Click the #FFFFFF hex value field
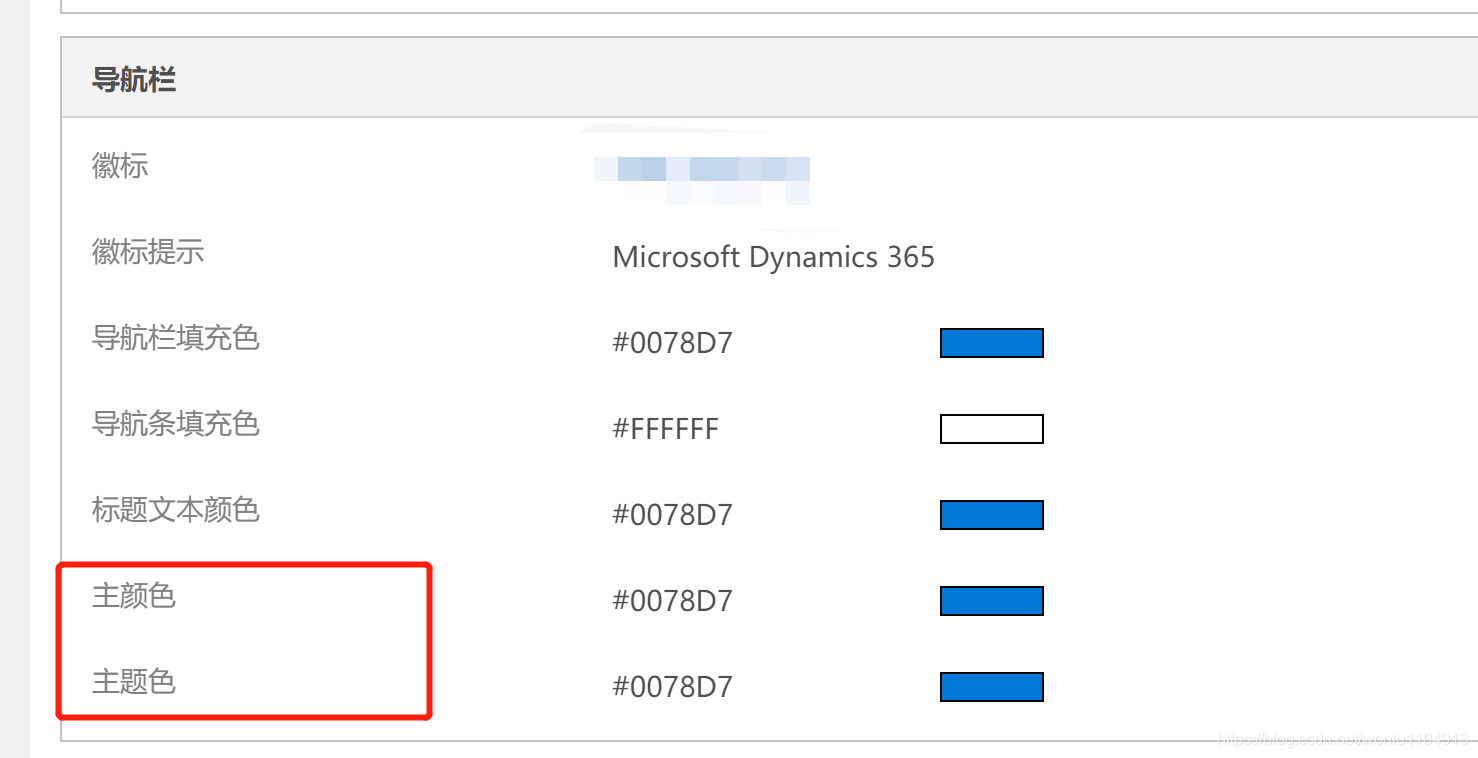Screen dimensions: 1478x758 666,429
